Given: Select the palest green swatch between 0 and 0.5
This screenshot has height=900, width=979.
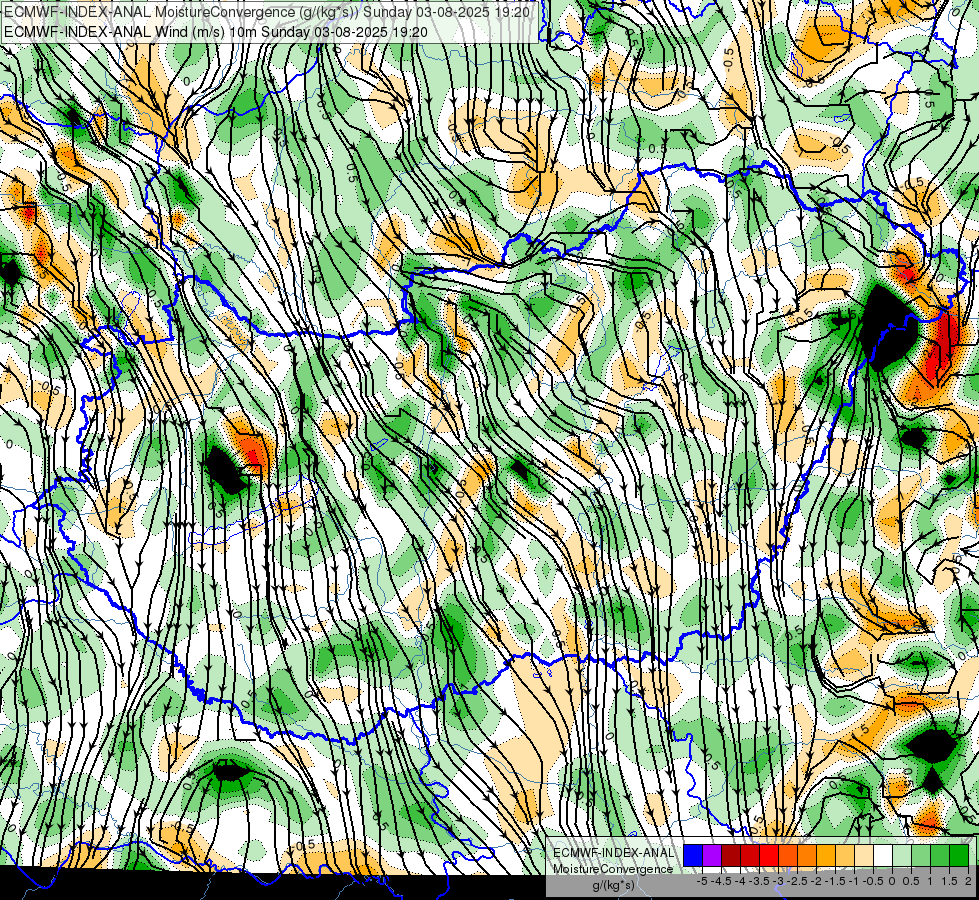Looking at the screenshot, I should click(x=902, y=855).
